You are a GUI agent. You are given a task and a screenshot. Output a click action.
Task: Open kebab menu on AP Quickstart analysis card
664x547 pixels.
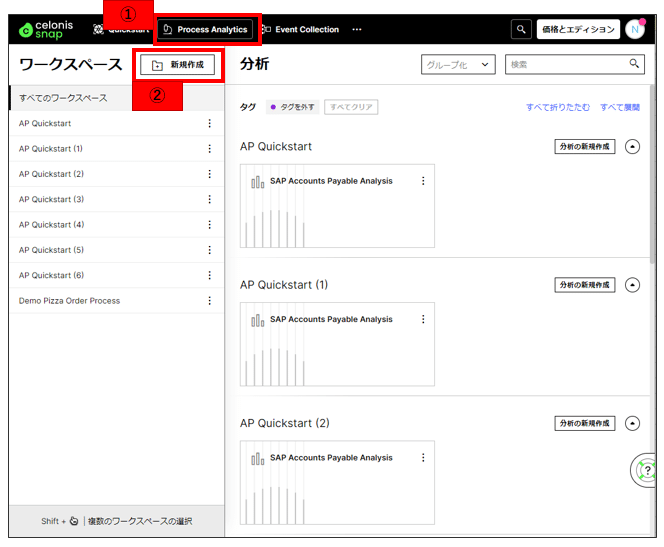423,181
